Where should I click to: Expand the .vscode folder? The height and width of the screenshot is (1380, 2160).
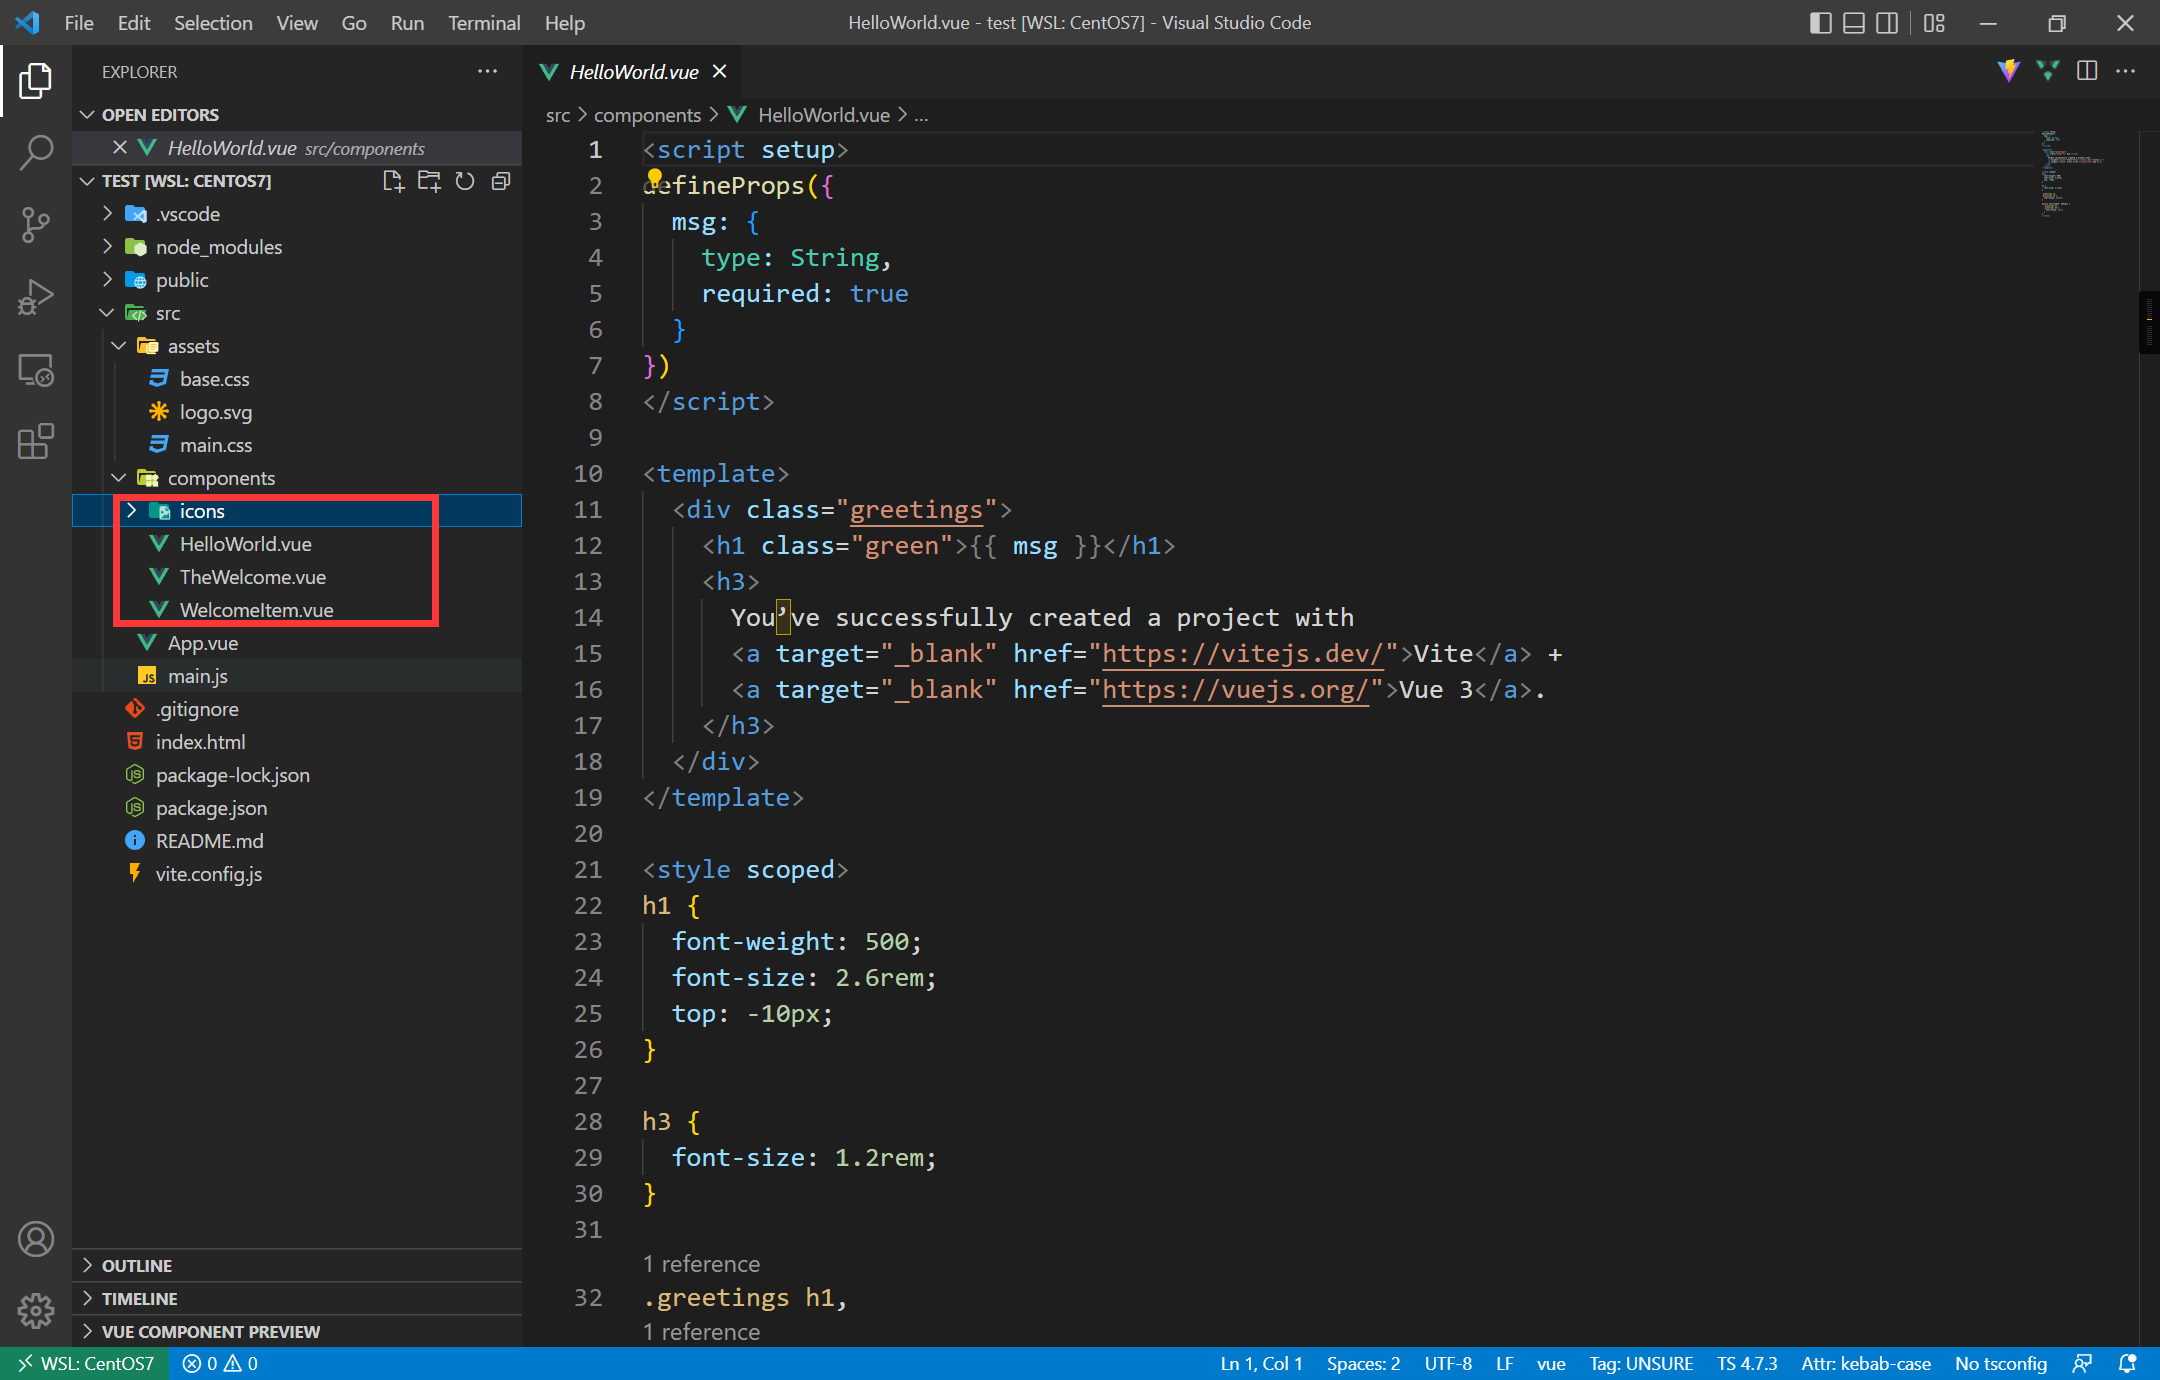pyautogui.click(x=107, y=214)
